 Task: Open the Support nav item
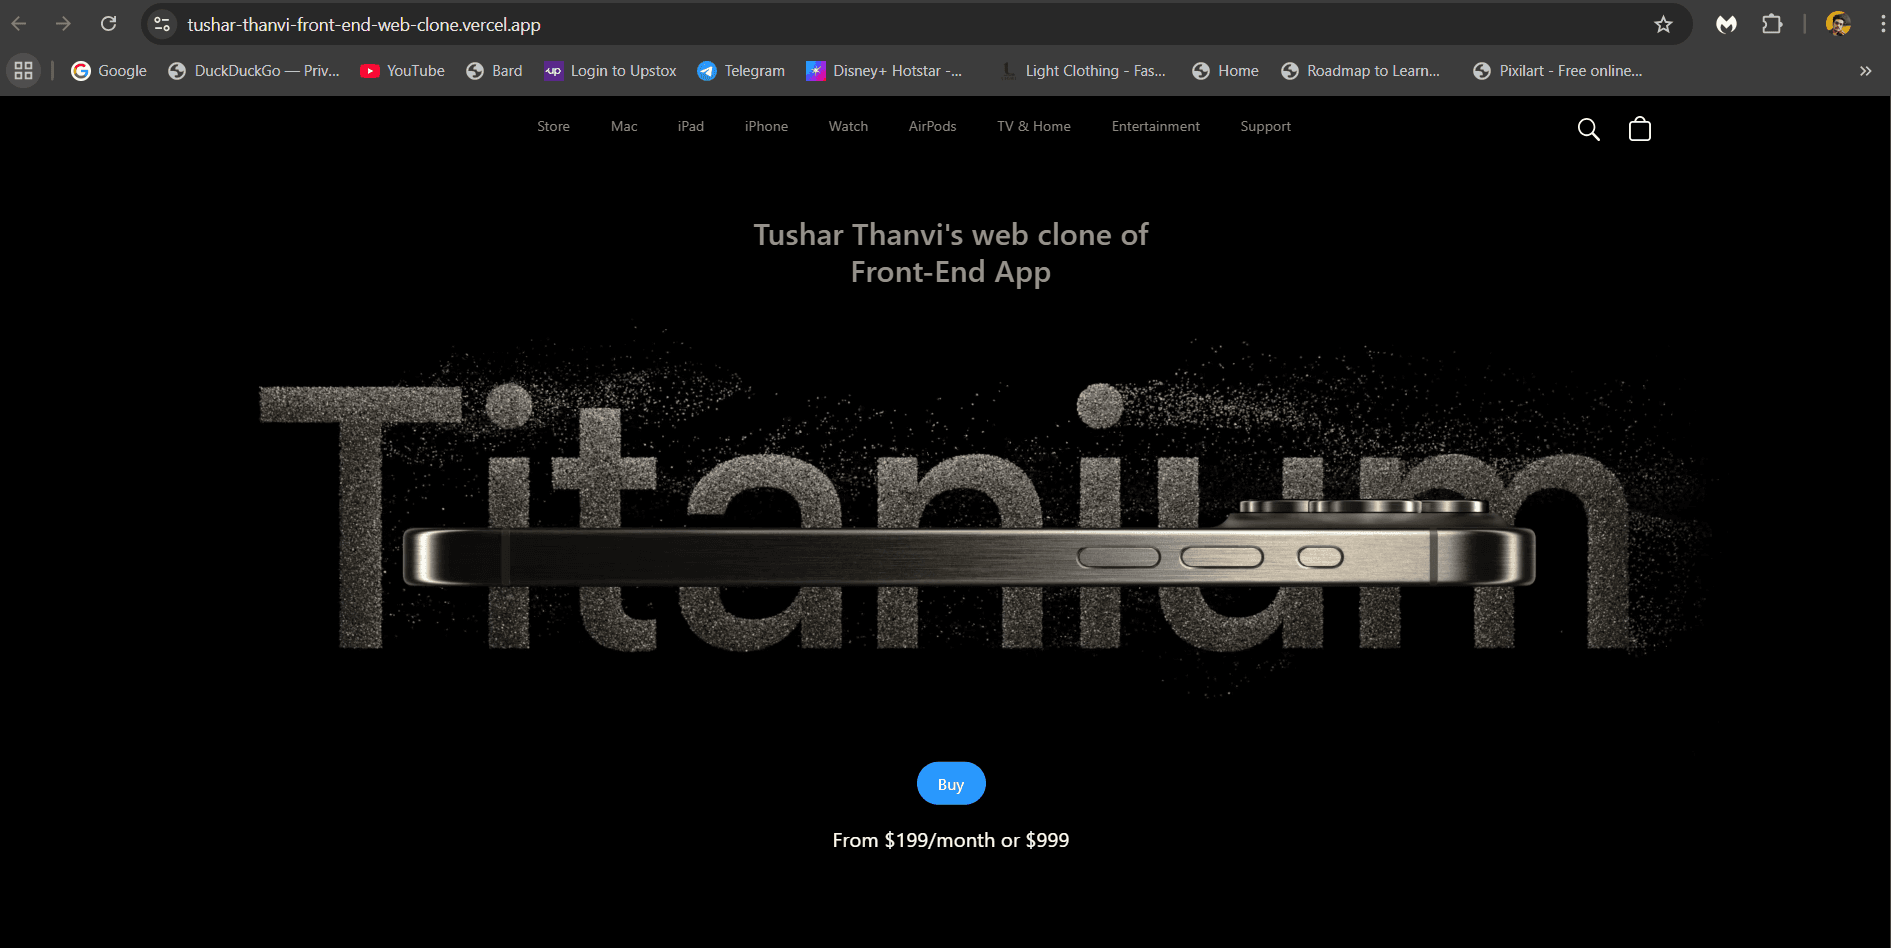tap(1265, 126)
